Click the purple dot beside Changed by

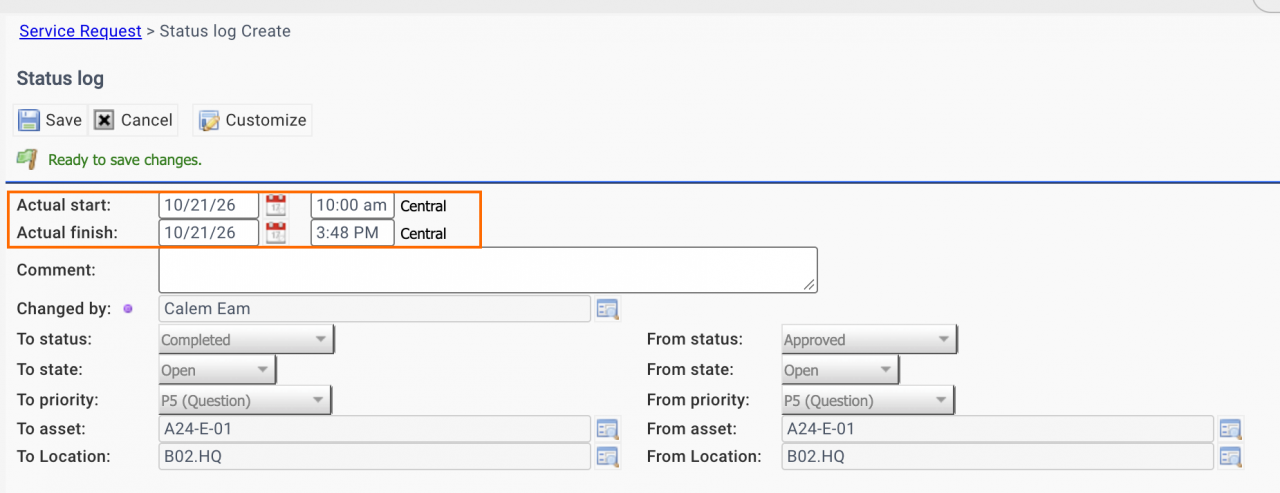(127, 309)
